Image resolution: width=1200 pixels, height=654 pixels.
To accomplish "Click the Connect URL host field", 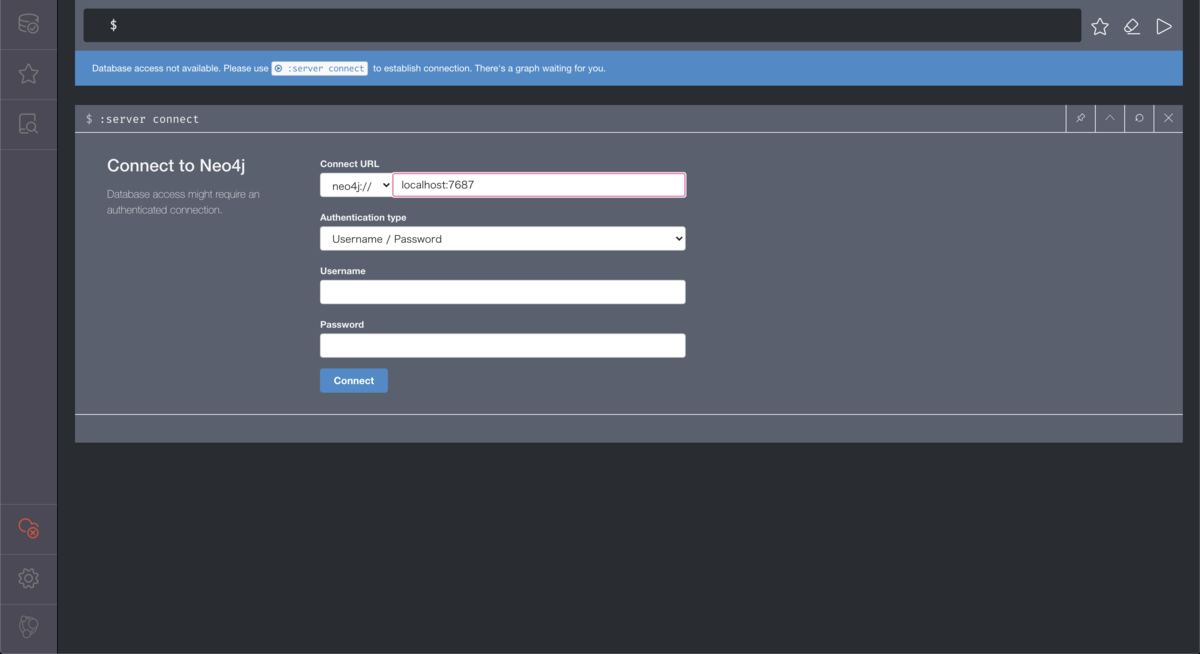I will [x=539, y=185].
